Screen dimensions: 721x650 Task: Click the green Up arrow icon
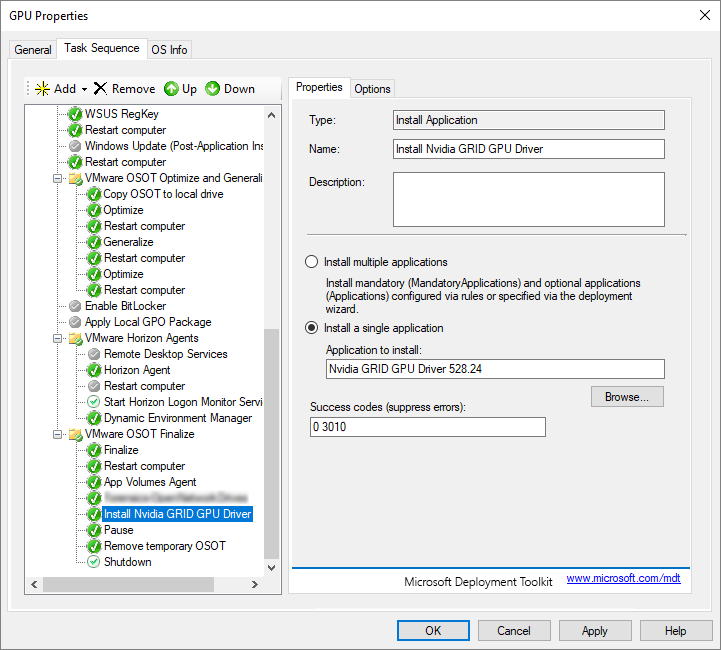pos(171,89)
